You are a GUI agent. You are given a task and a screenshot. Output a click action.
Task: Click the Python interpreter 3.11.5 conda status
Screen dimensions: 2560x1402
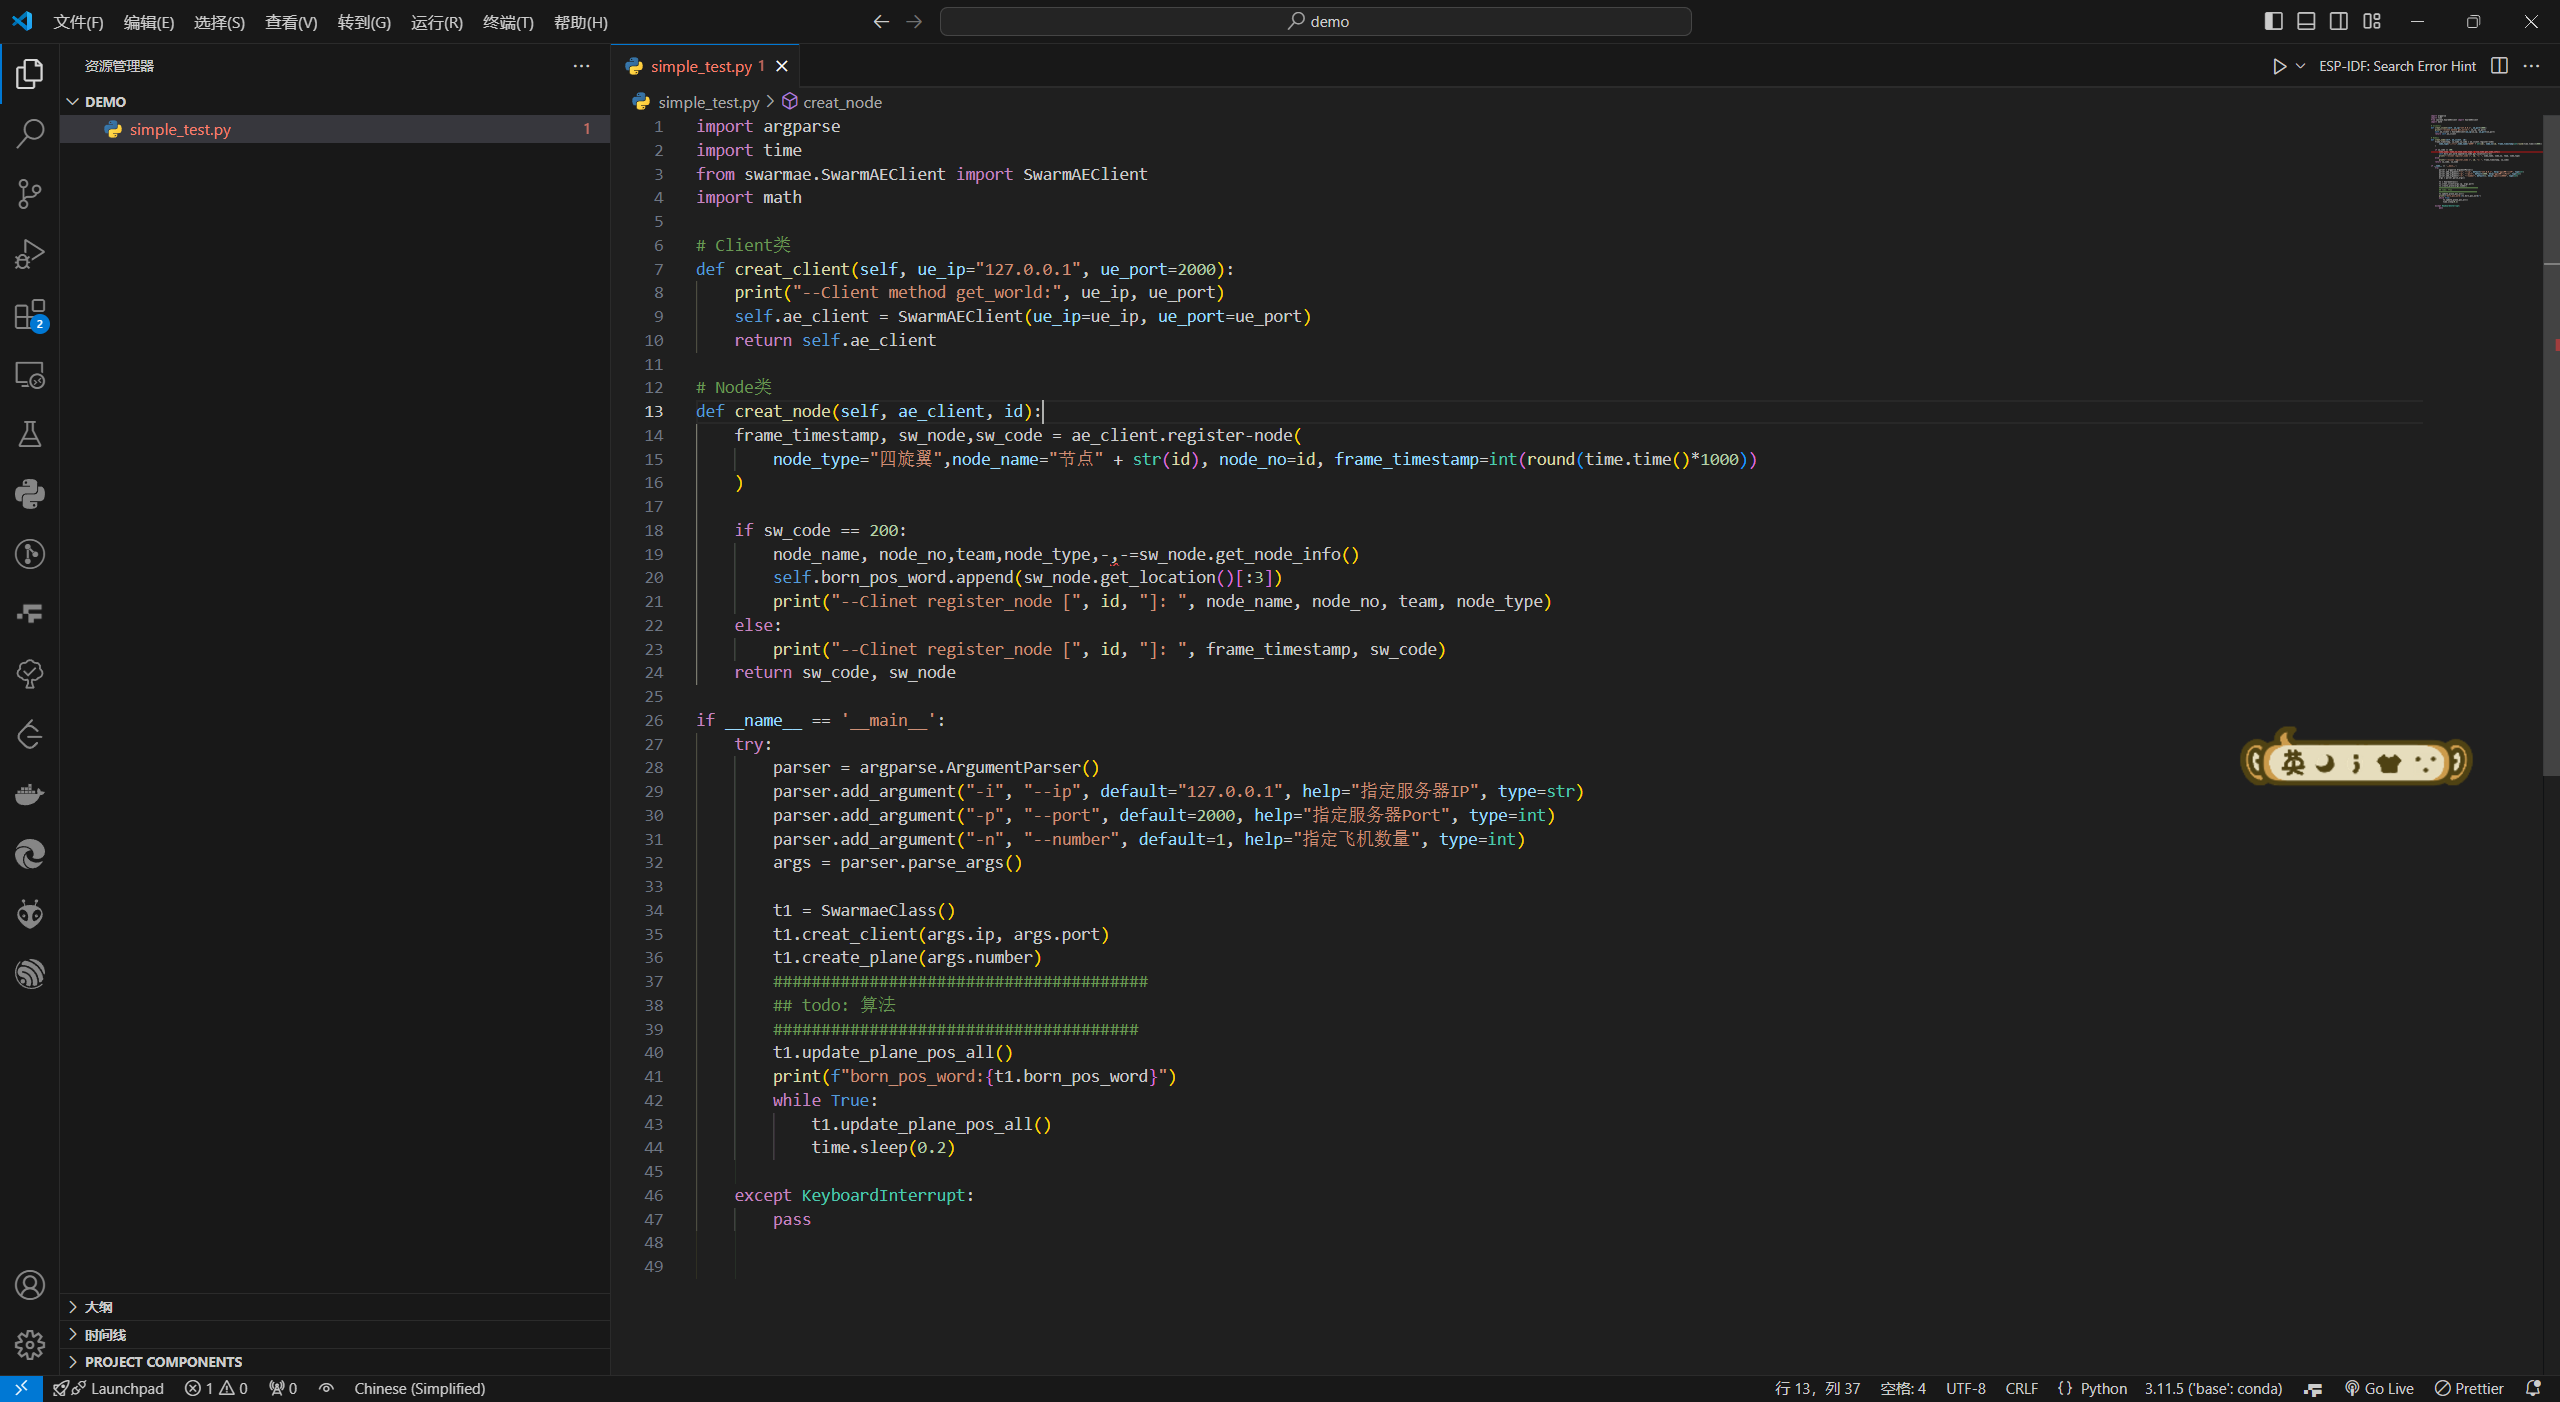[2212, 1388]
